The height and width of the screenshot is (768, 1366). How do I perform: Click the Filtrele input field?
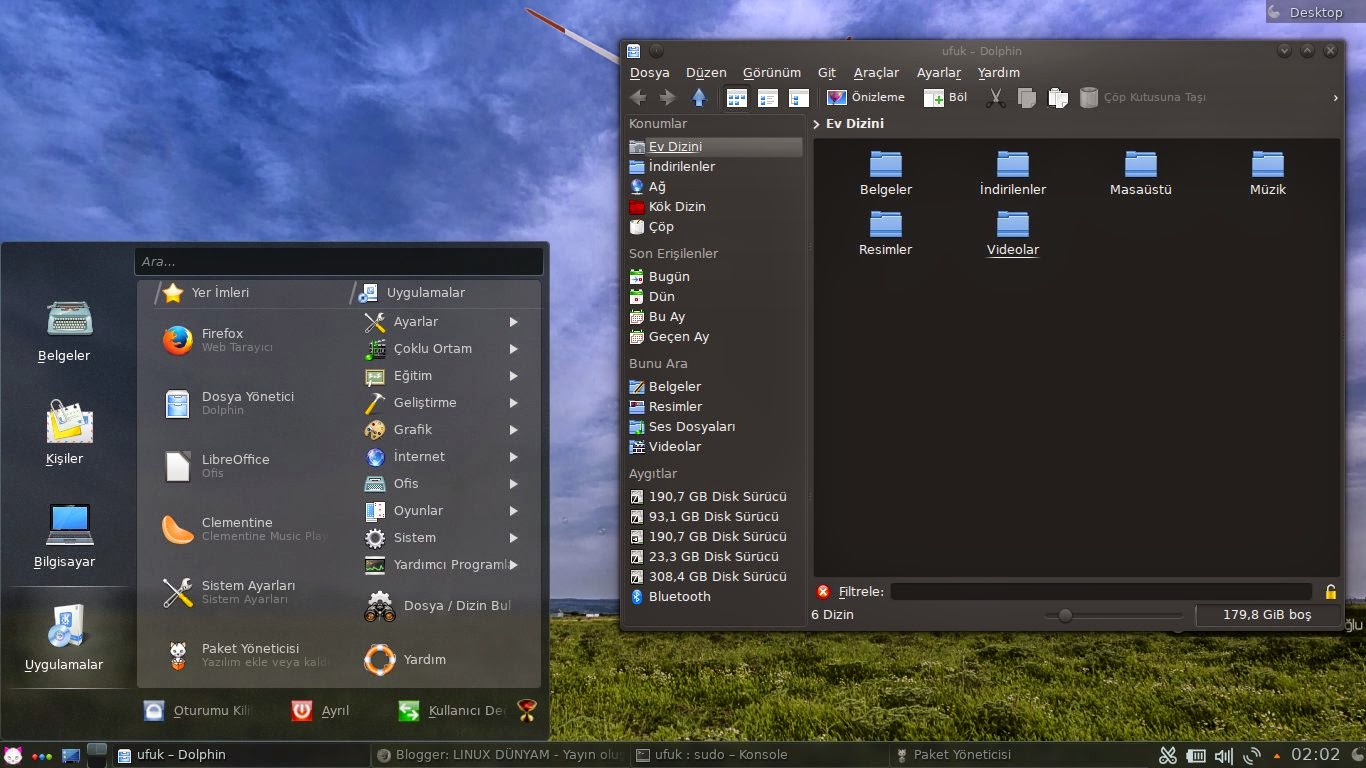1100,591
